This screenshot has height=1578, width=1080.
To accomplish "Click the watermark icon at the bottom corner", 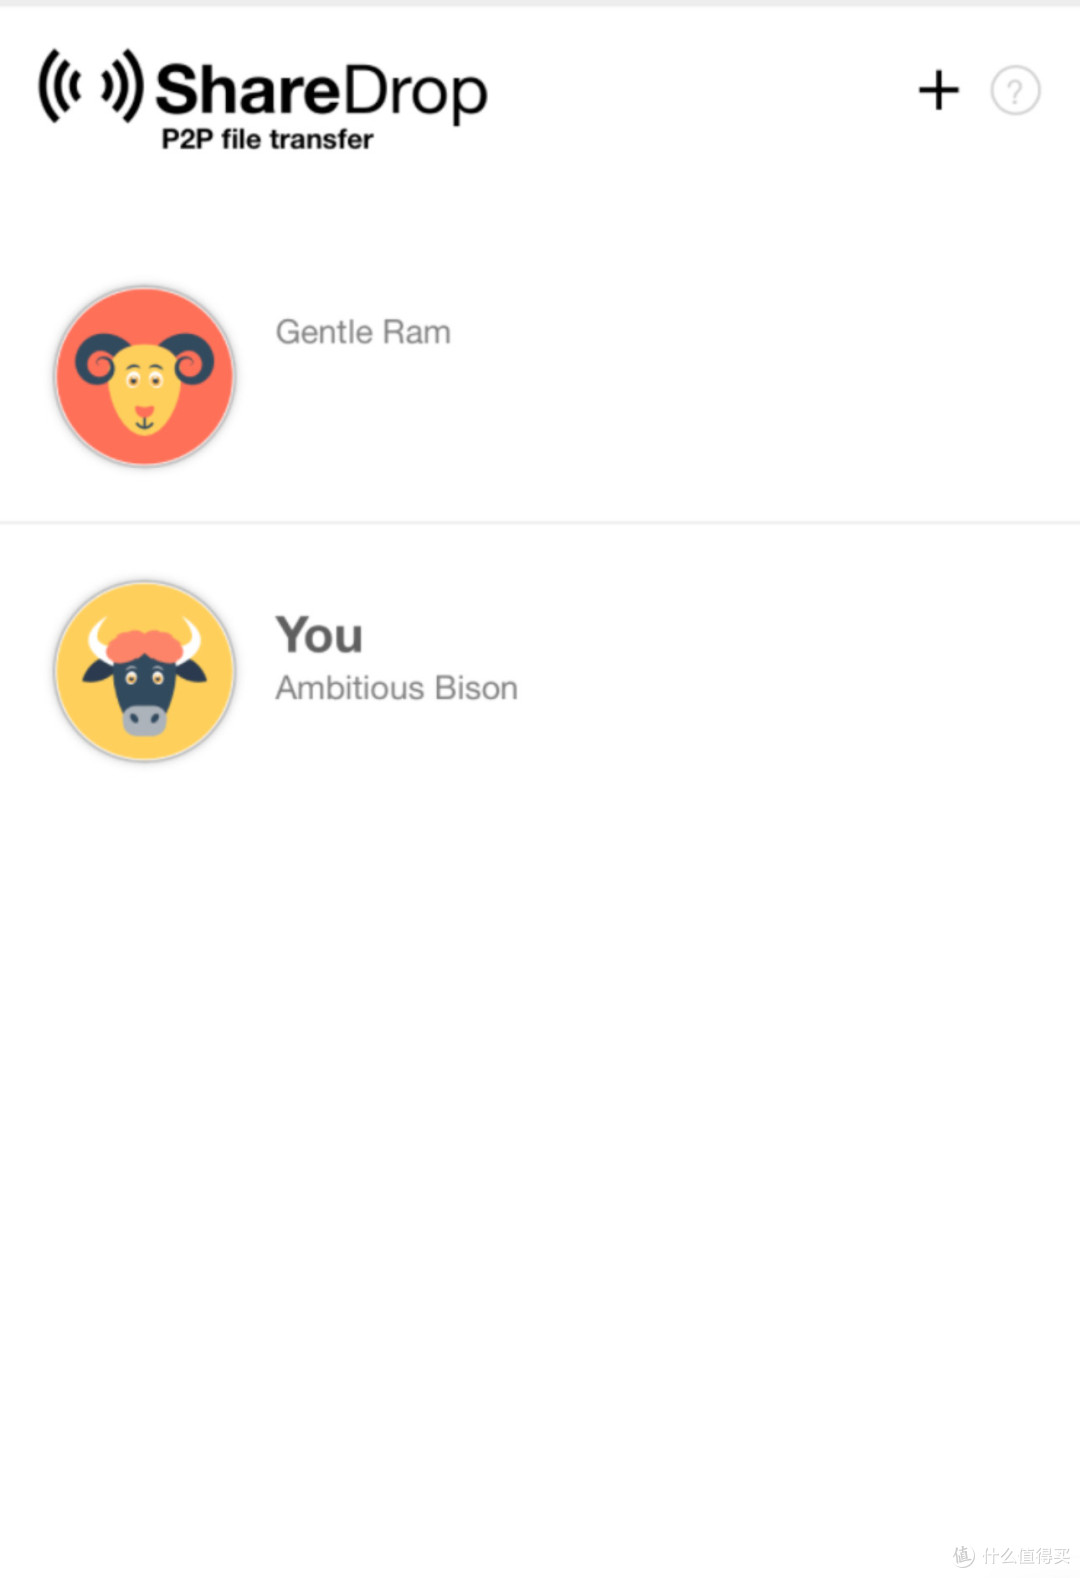I will point(963,1555).
